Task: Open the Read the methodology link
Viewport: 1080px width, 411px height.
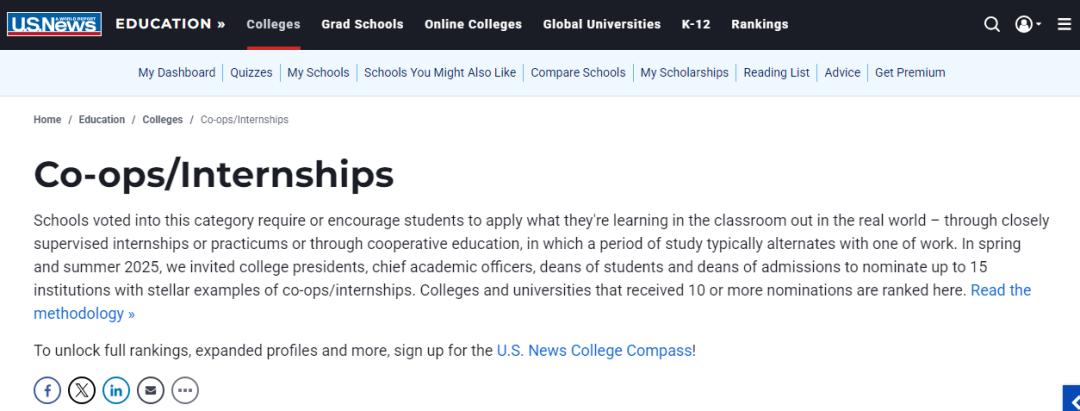Action: click(1000, 290)
